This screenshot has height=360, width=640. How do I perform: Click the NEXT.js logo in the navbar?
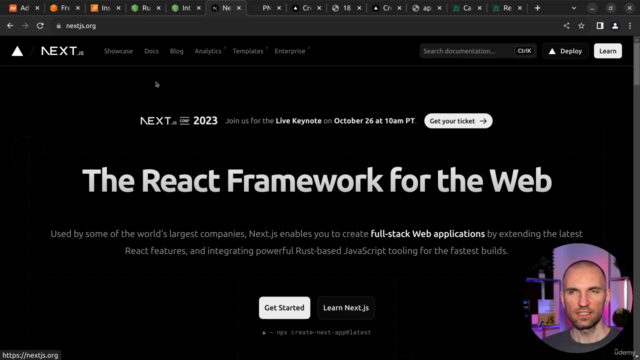[x=62, y=51]
